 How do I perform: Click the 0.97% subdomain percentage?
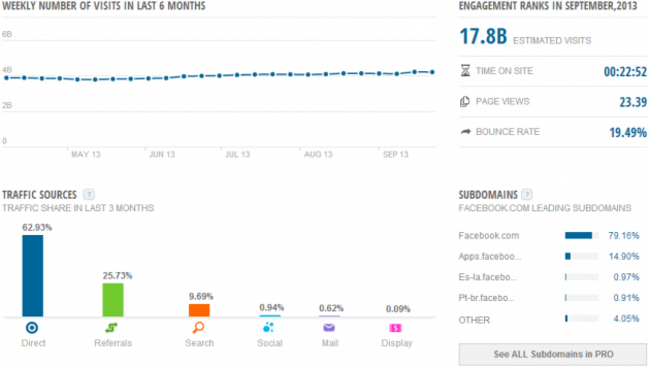pyautogui.click(x=626, y=277)
